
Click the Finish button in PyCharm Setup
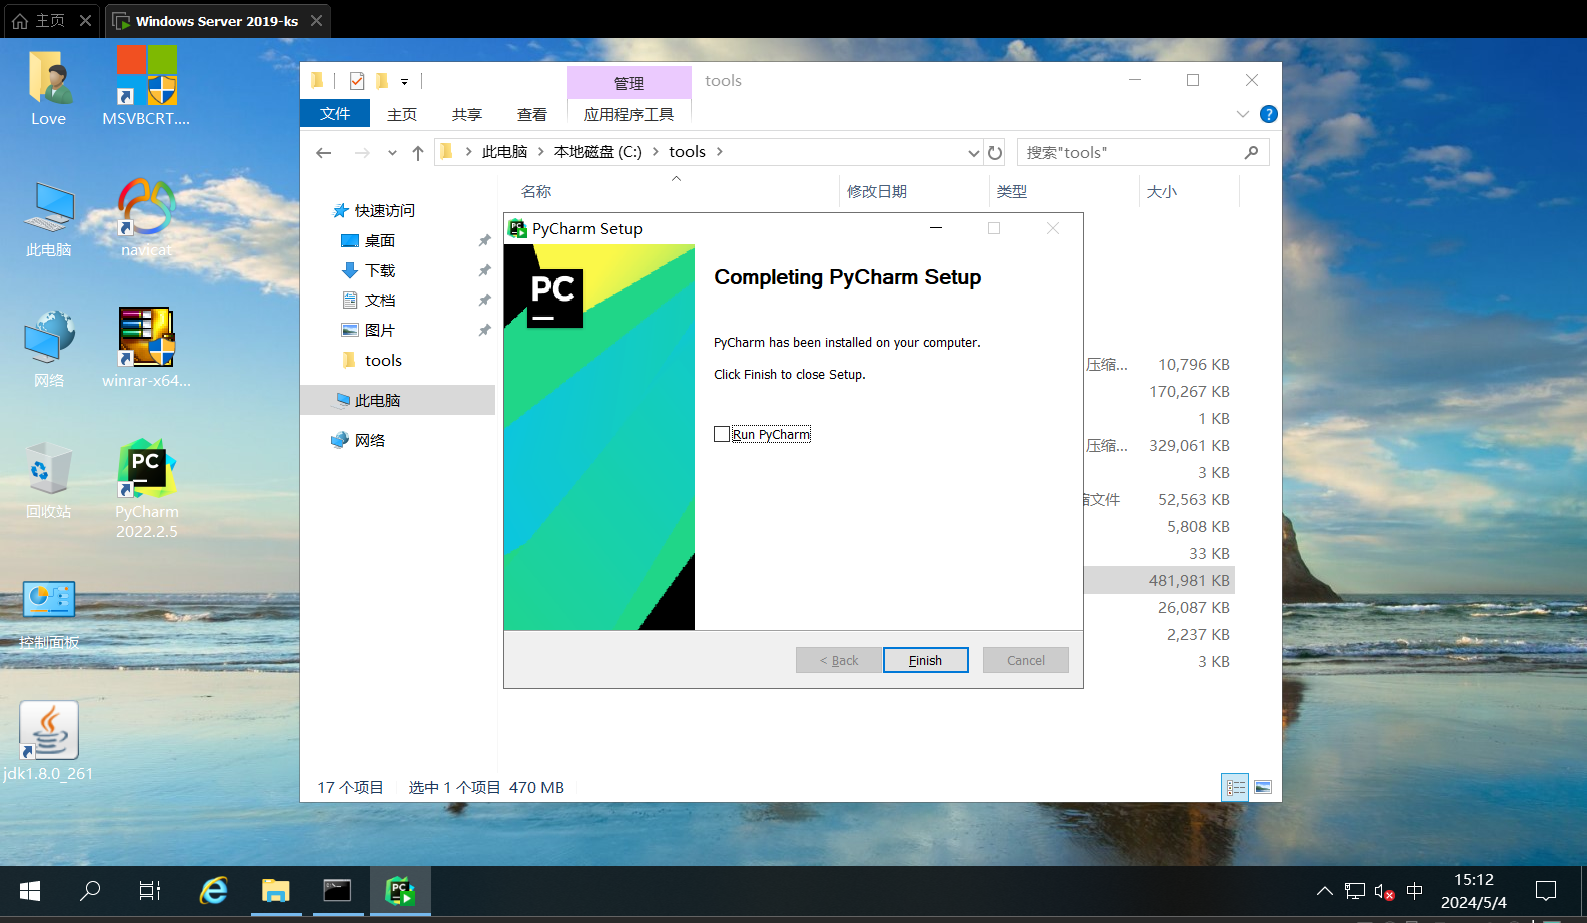[x=925, y=660]
